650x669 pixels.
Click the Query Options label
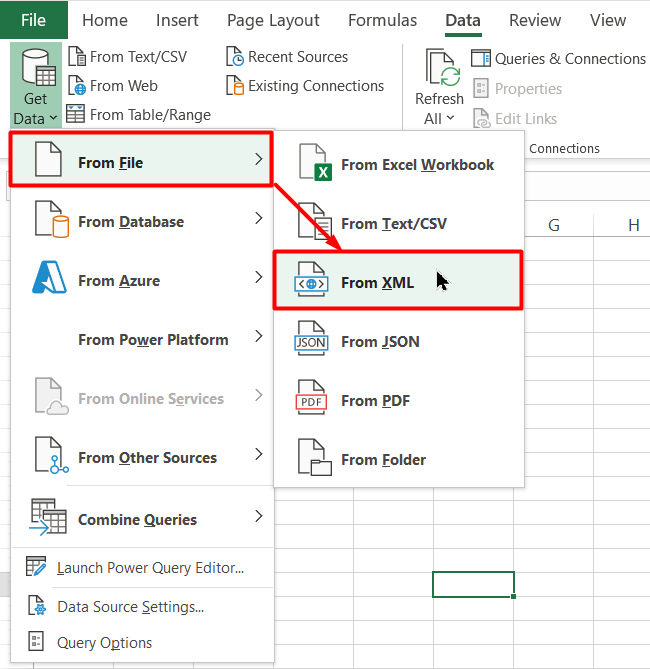[x=105, y=643]
